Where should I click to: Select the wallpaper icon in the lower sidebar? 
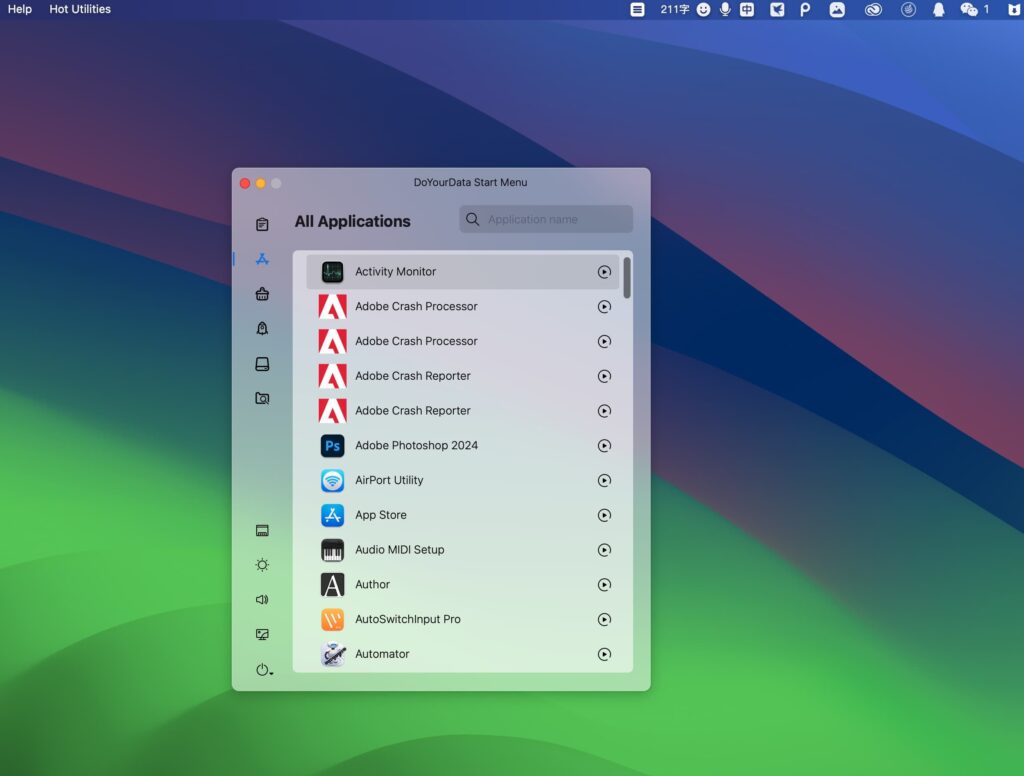pos(261,634)
